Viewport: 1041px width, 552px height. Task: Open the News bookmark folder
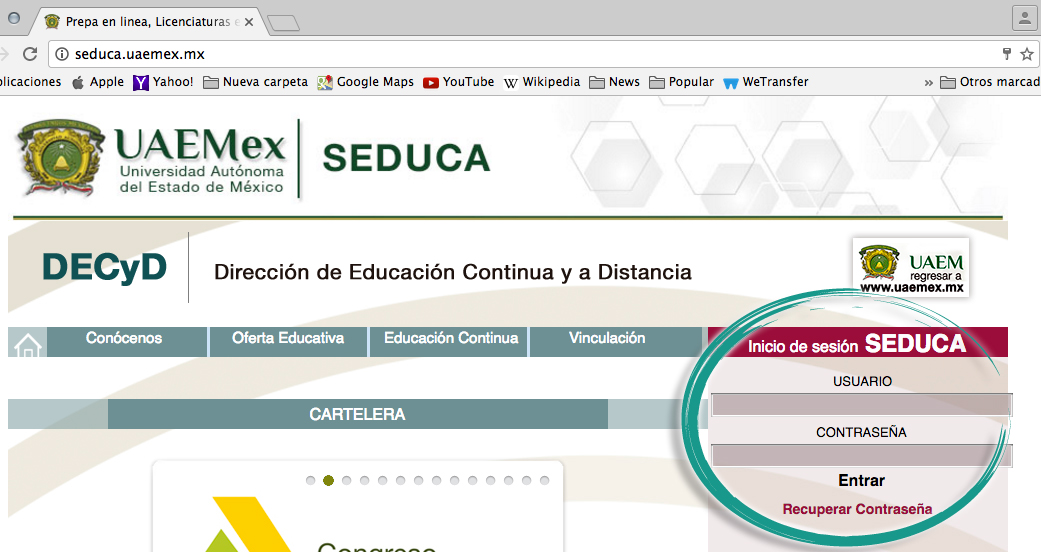(615, 82)
